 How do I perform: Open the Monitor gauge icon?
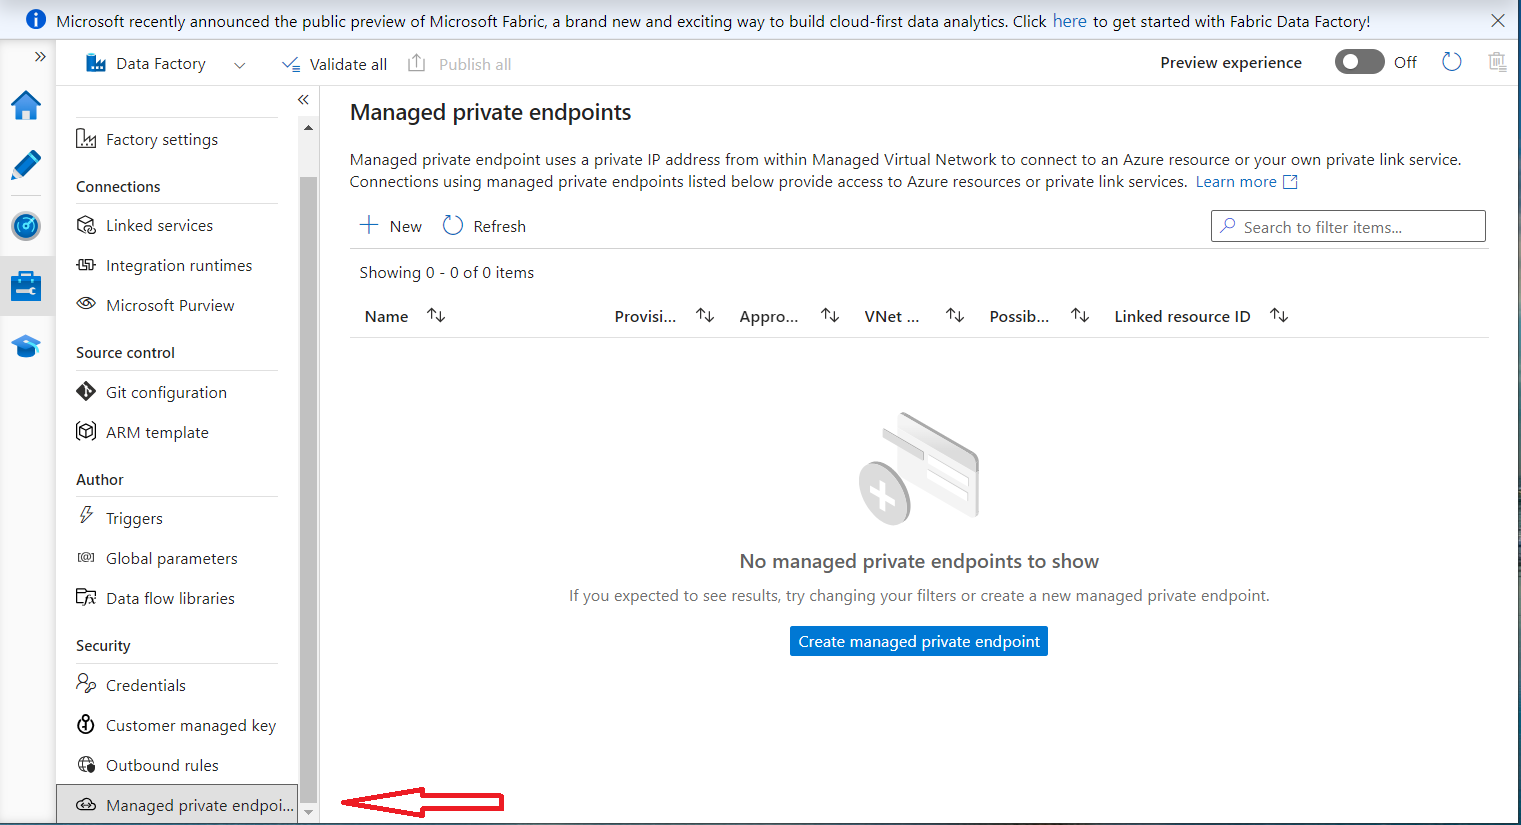[x=26, y=226]
